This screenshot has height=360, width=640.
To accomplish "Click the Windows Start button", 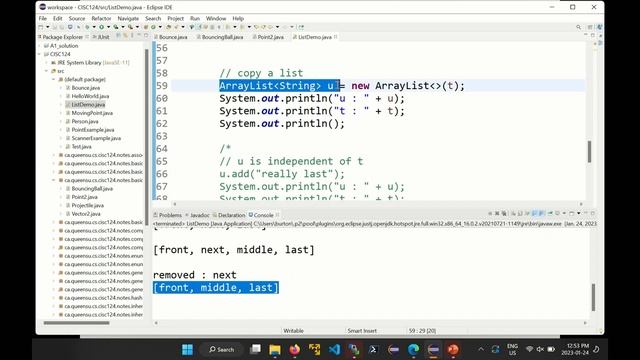I will click(x=187, y=349).
